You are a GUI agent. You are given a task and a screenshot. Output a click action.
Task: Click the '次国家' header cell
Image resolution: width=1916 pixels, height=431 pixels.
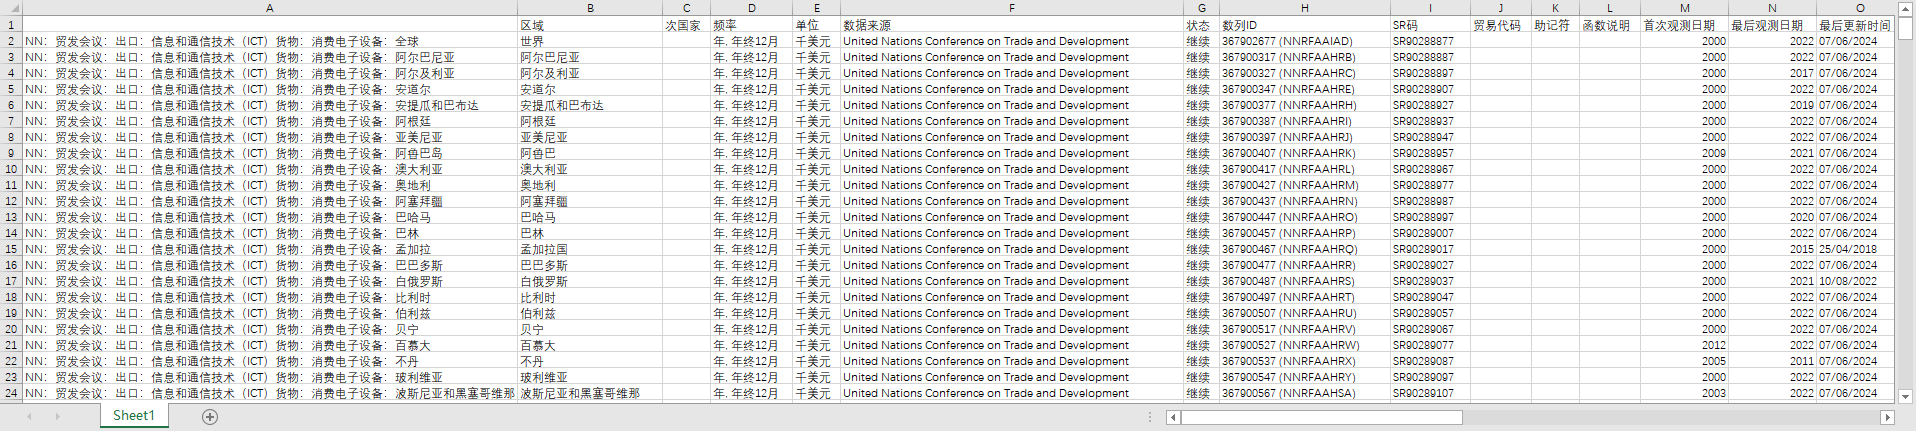click(686, 25)
